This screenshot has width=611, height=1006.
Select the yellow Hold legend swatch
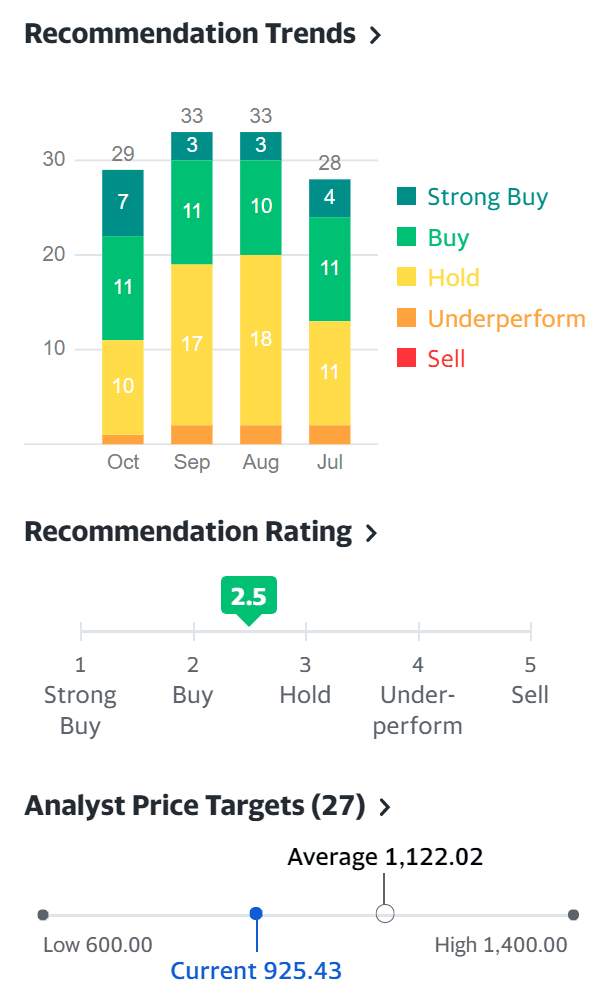click(406, 278)
